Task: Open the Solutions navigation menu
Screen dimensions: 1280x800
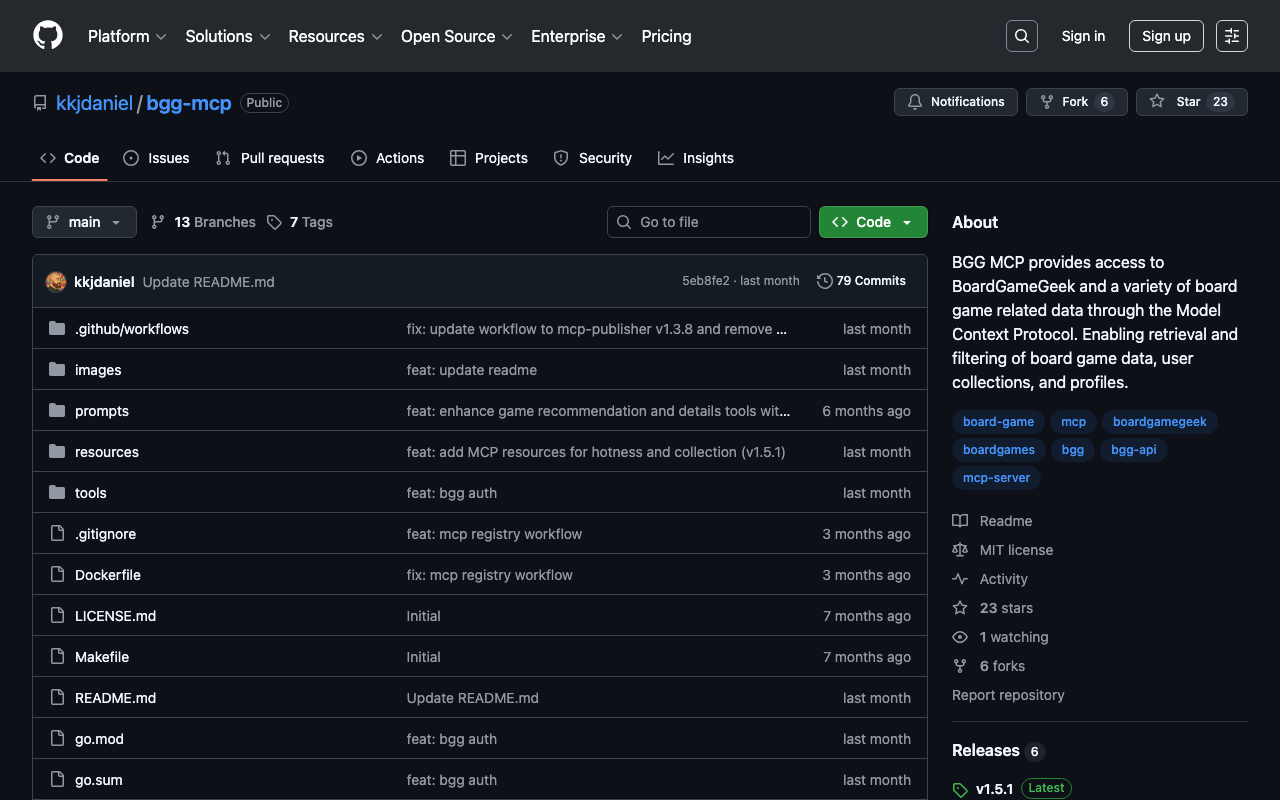Action: click(227, 36)
